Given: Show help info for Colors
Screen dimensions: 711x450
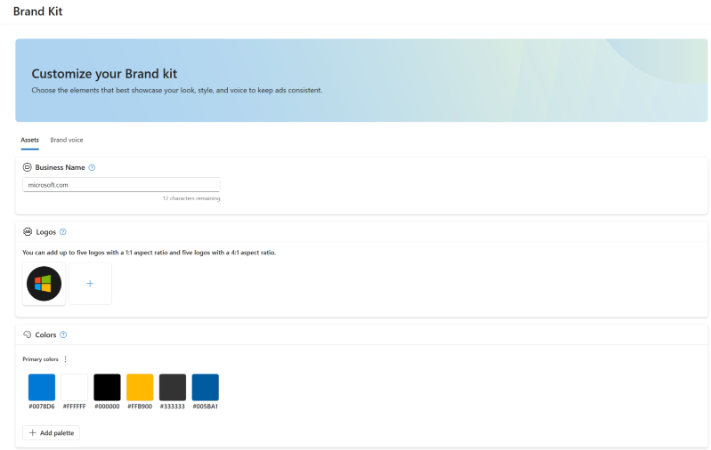Looking at the screenshot, I should 64,335.
